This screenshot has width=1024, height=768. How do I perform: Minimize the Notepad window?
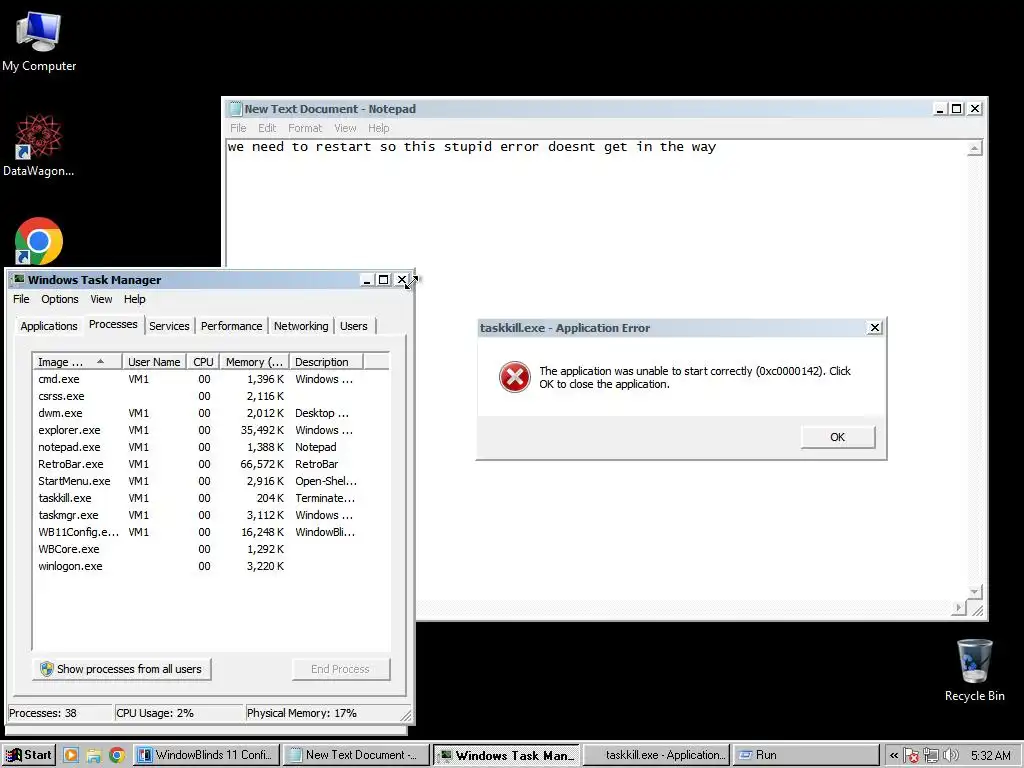click(x=940, y=108)
